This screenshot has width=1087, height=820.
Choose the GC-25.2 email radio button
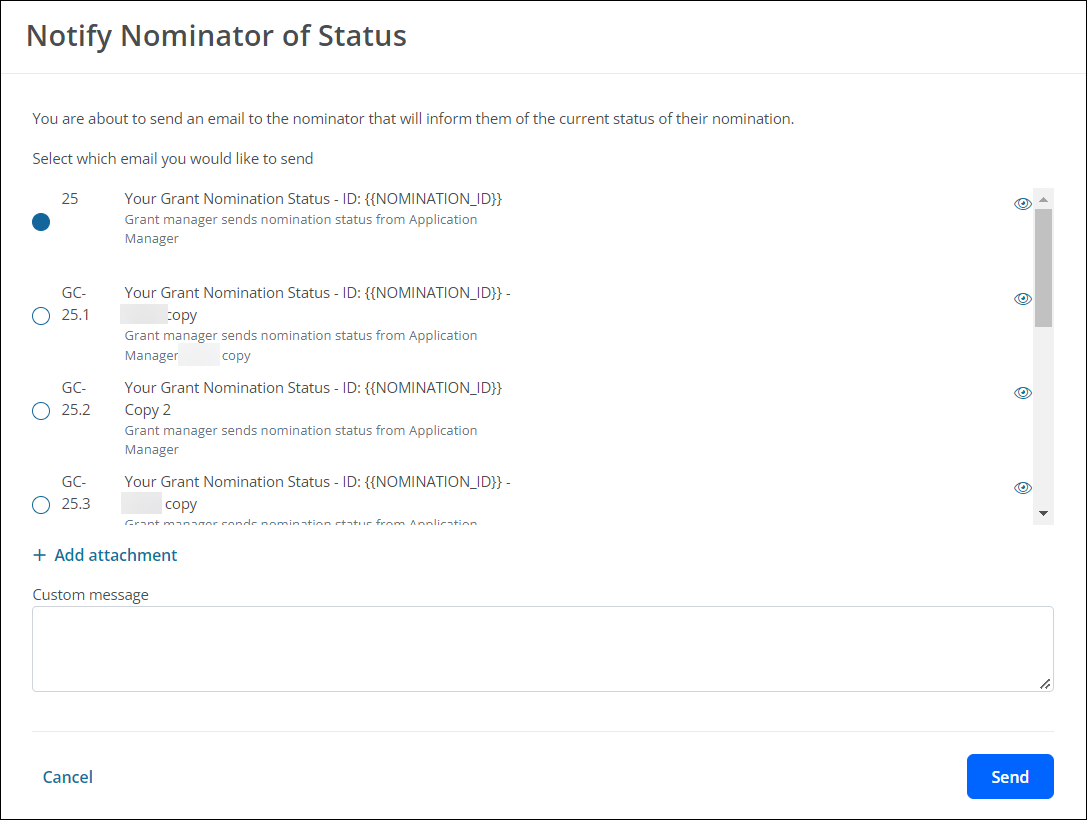click(41, 411)
